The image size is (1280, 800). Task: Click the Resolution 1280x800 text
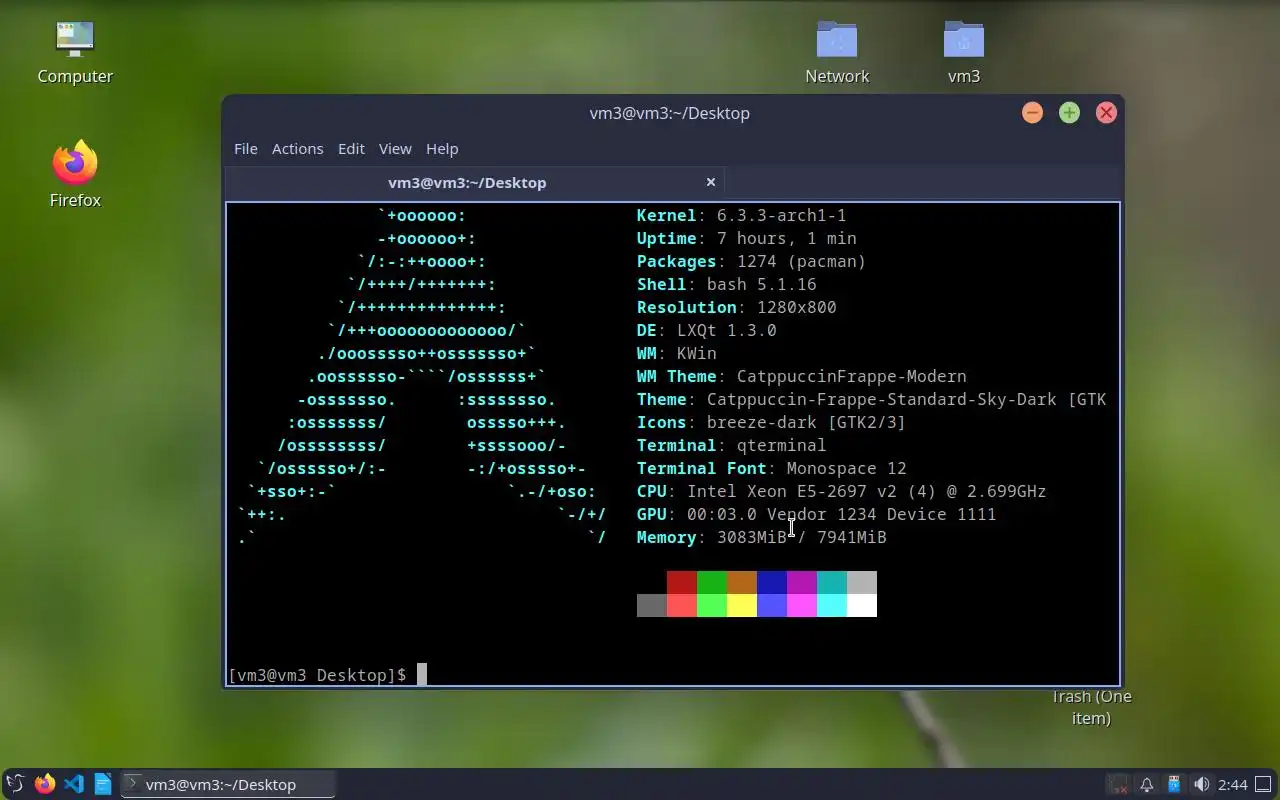click(x=736, y=307)
